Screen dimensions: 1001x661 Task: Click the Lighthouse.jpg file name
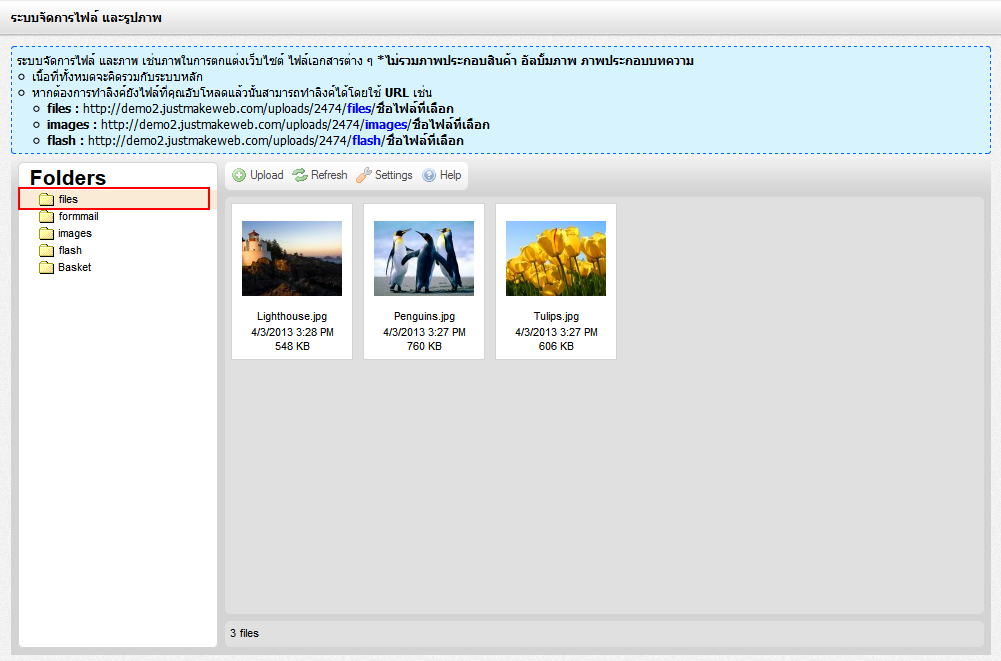point(292,316)
